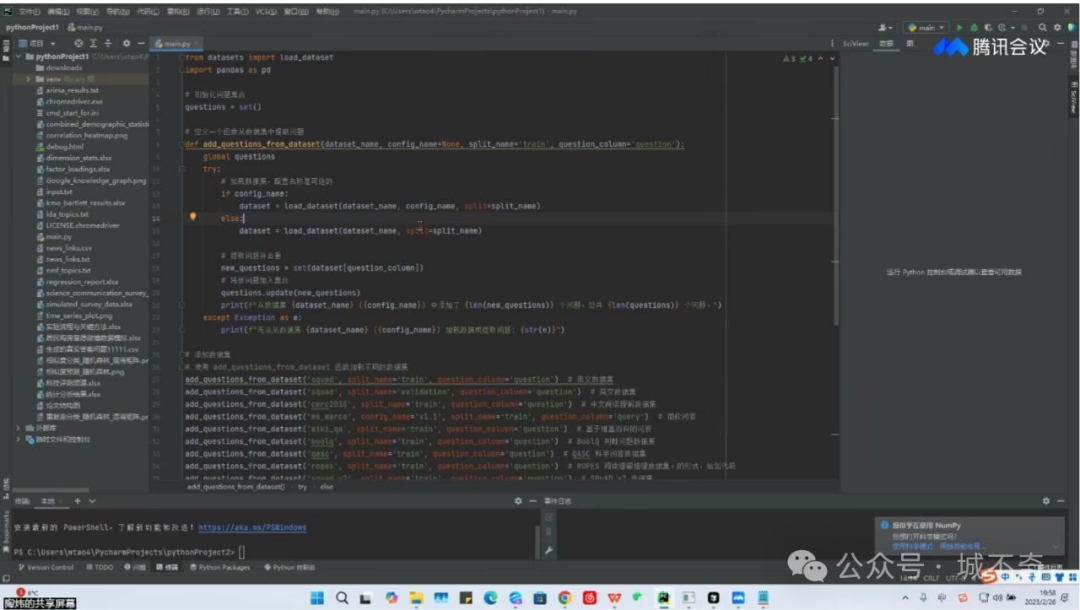Collapse all icon in Project panel toolbar

point(108,43)
